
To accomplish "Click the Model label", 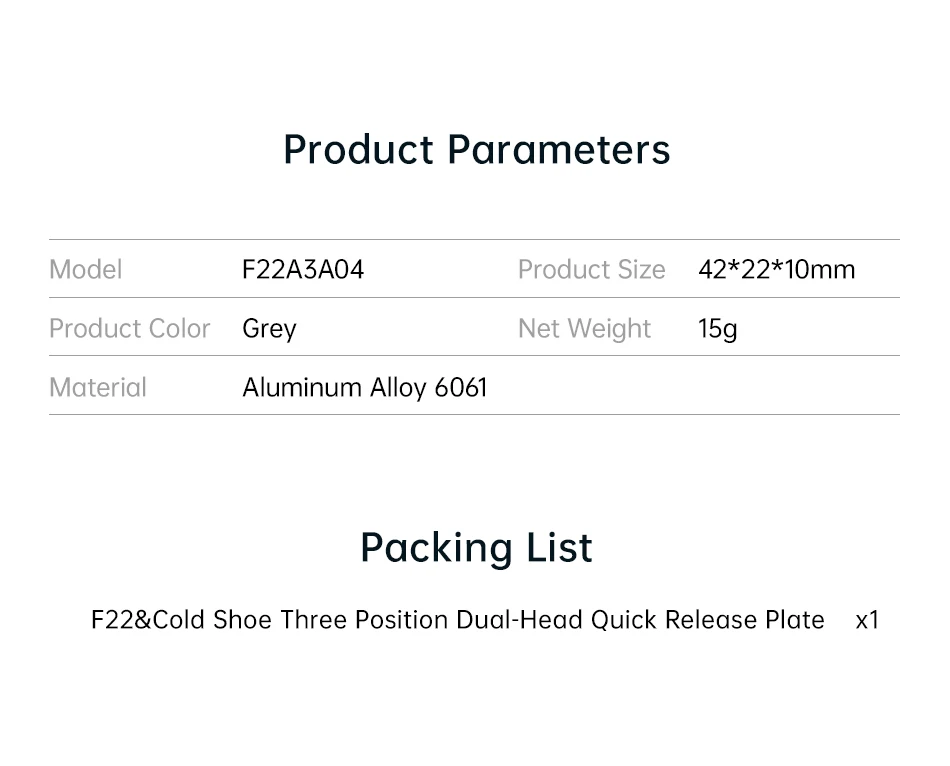I will [x=86, y=270].
